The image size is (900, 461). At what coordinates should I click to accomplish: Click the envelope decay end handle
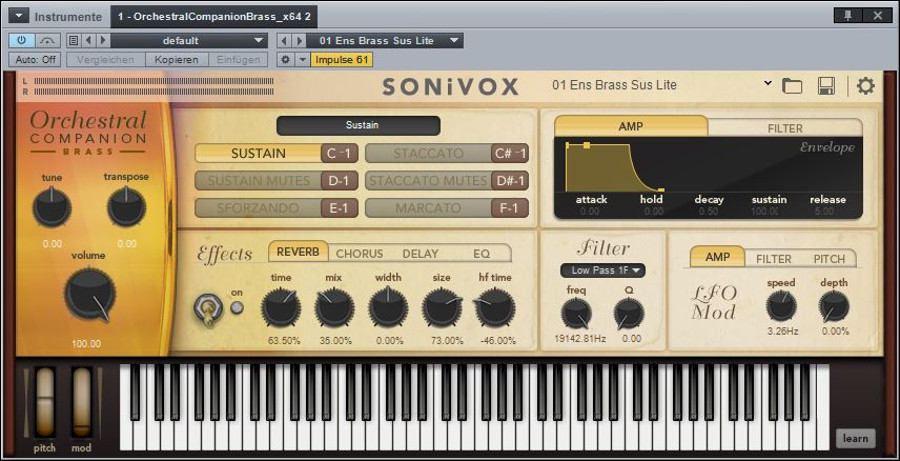pos(661,190)
